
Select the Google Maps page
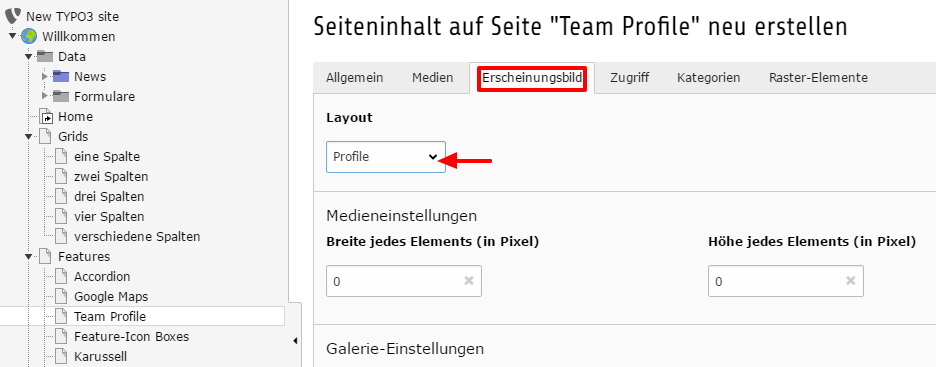[111, 297]
